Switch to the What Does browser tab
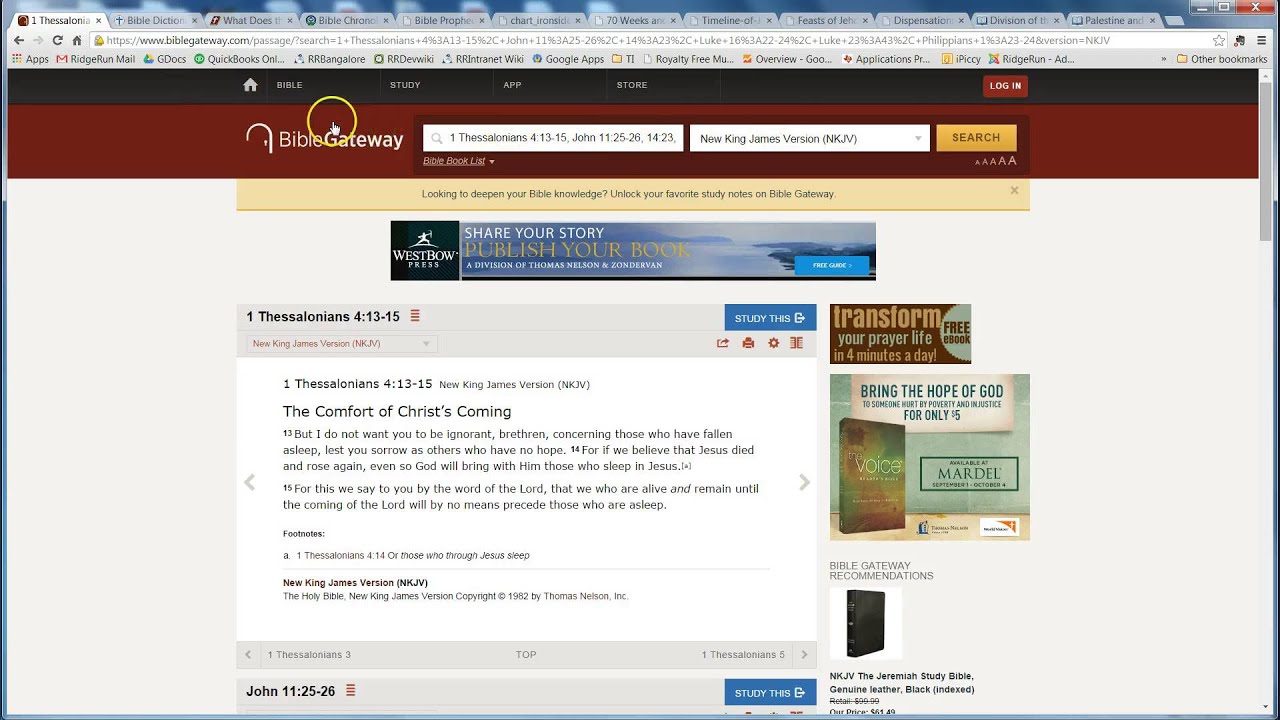The image size is (1280, 720). (x=250, y=20)
